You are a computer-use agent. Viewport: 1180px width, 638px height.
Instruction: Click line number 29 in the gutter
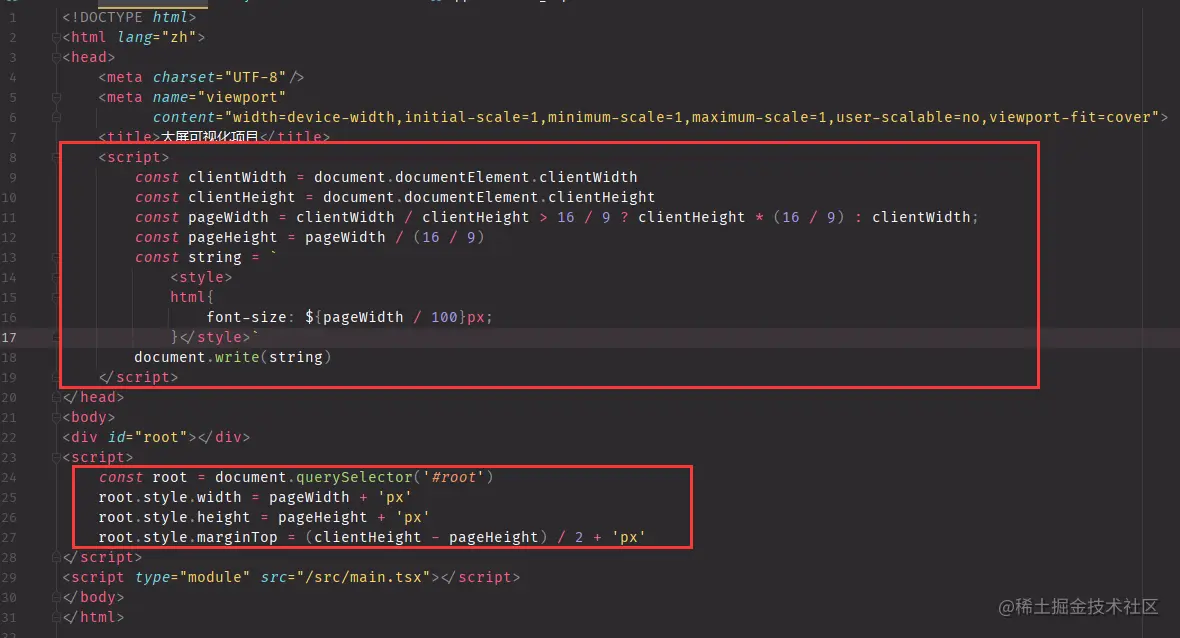[x=9, y=578]
